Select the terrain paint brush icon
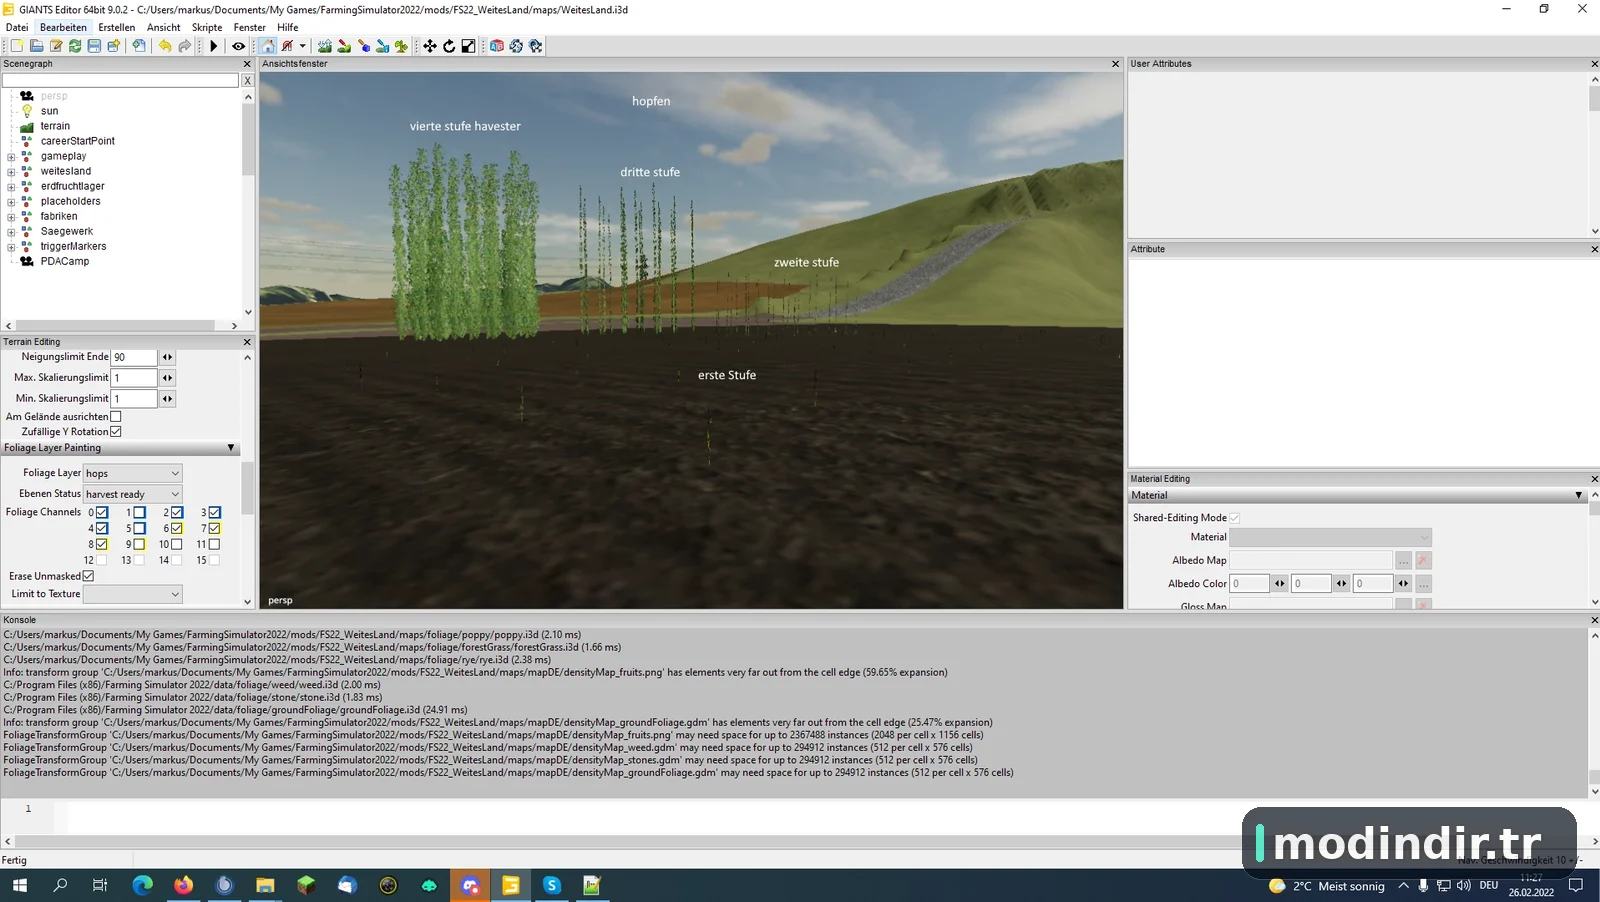Image resolution: width=1600 pixels, height=902 pixels. click(x=344, y=46)
